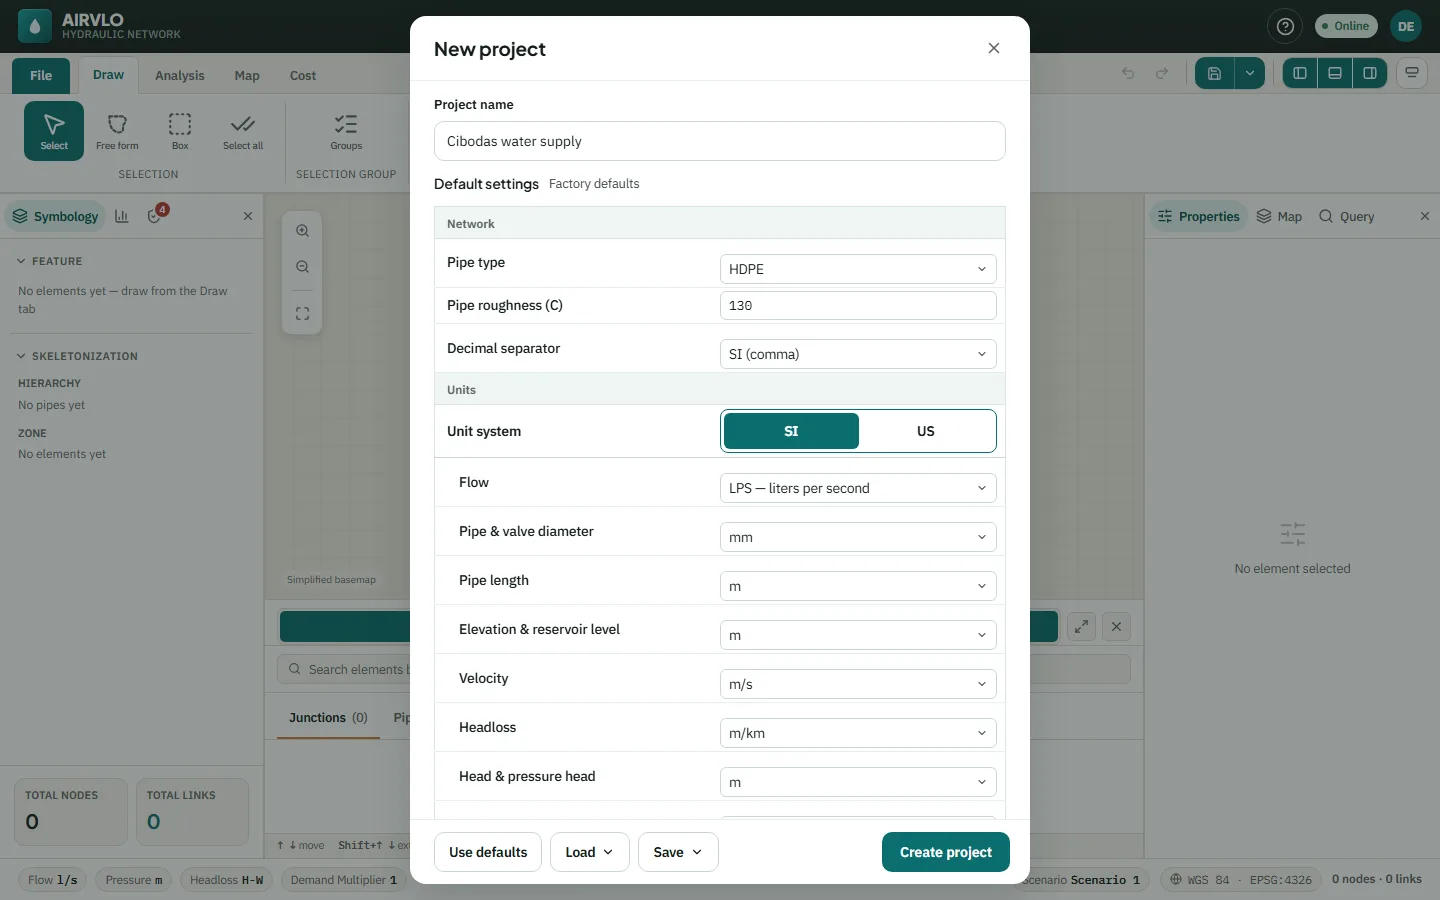Open the Properties panel tab

tap(1198, 216)
